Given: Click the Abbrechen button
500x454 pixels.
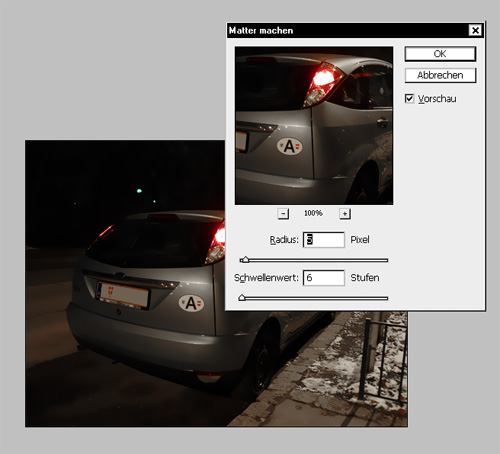Looking at the screenshot, I should pos(440,75).
